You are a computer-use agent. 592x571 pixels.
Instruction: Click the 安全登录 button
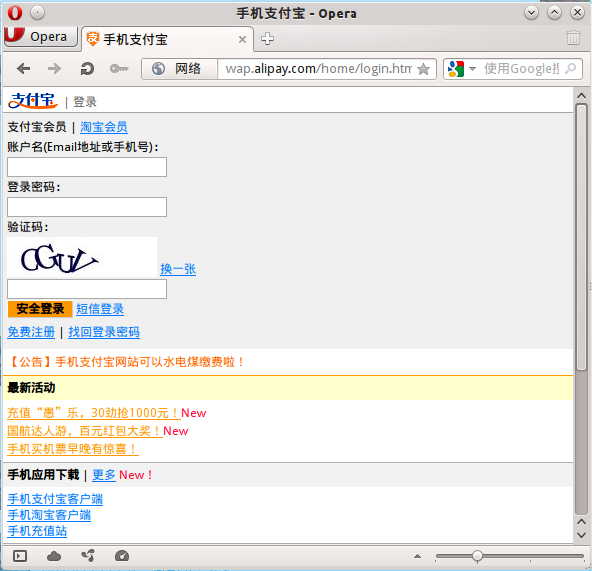[x=40, y=309]
